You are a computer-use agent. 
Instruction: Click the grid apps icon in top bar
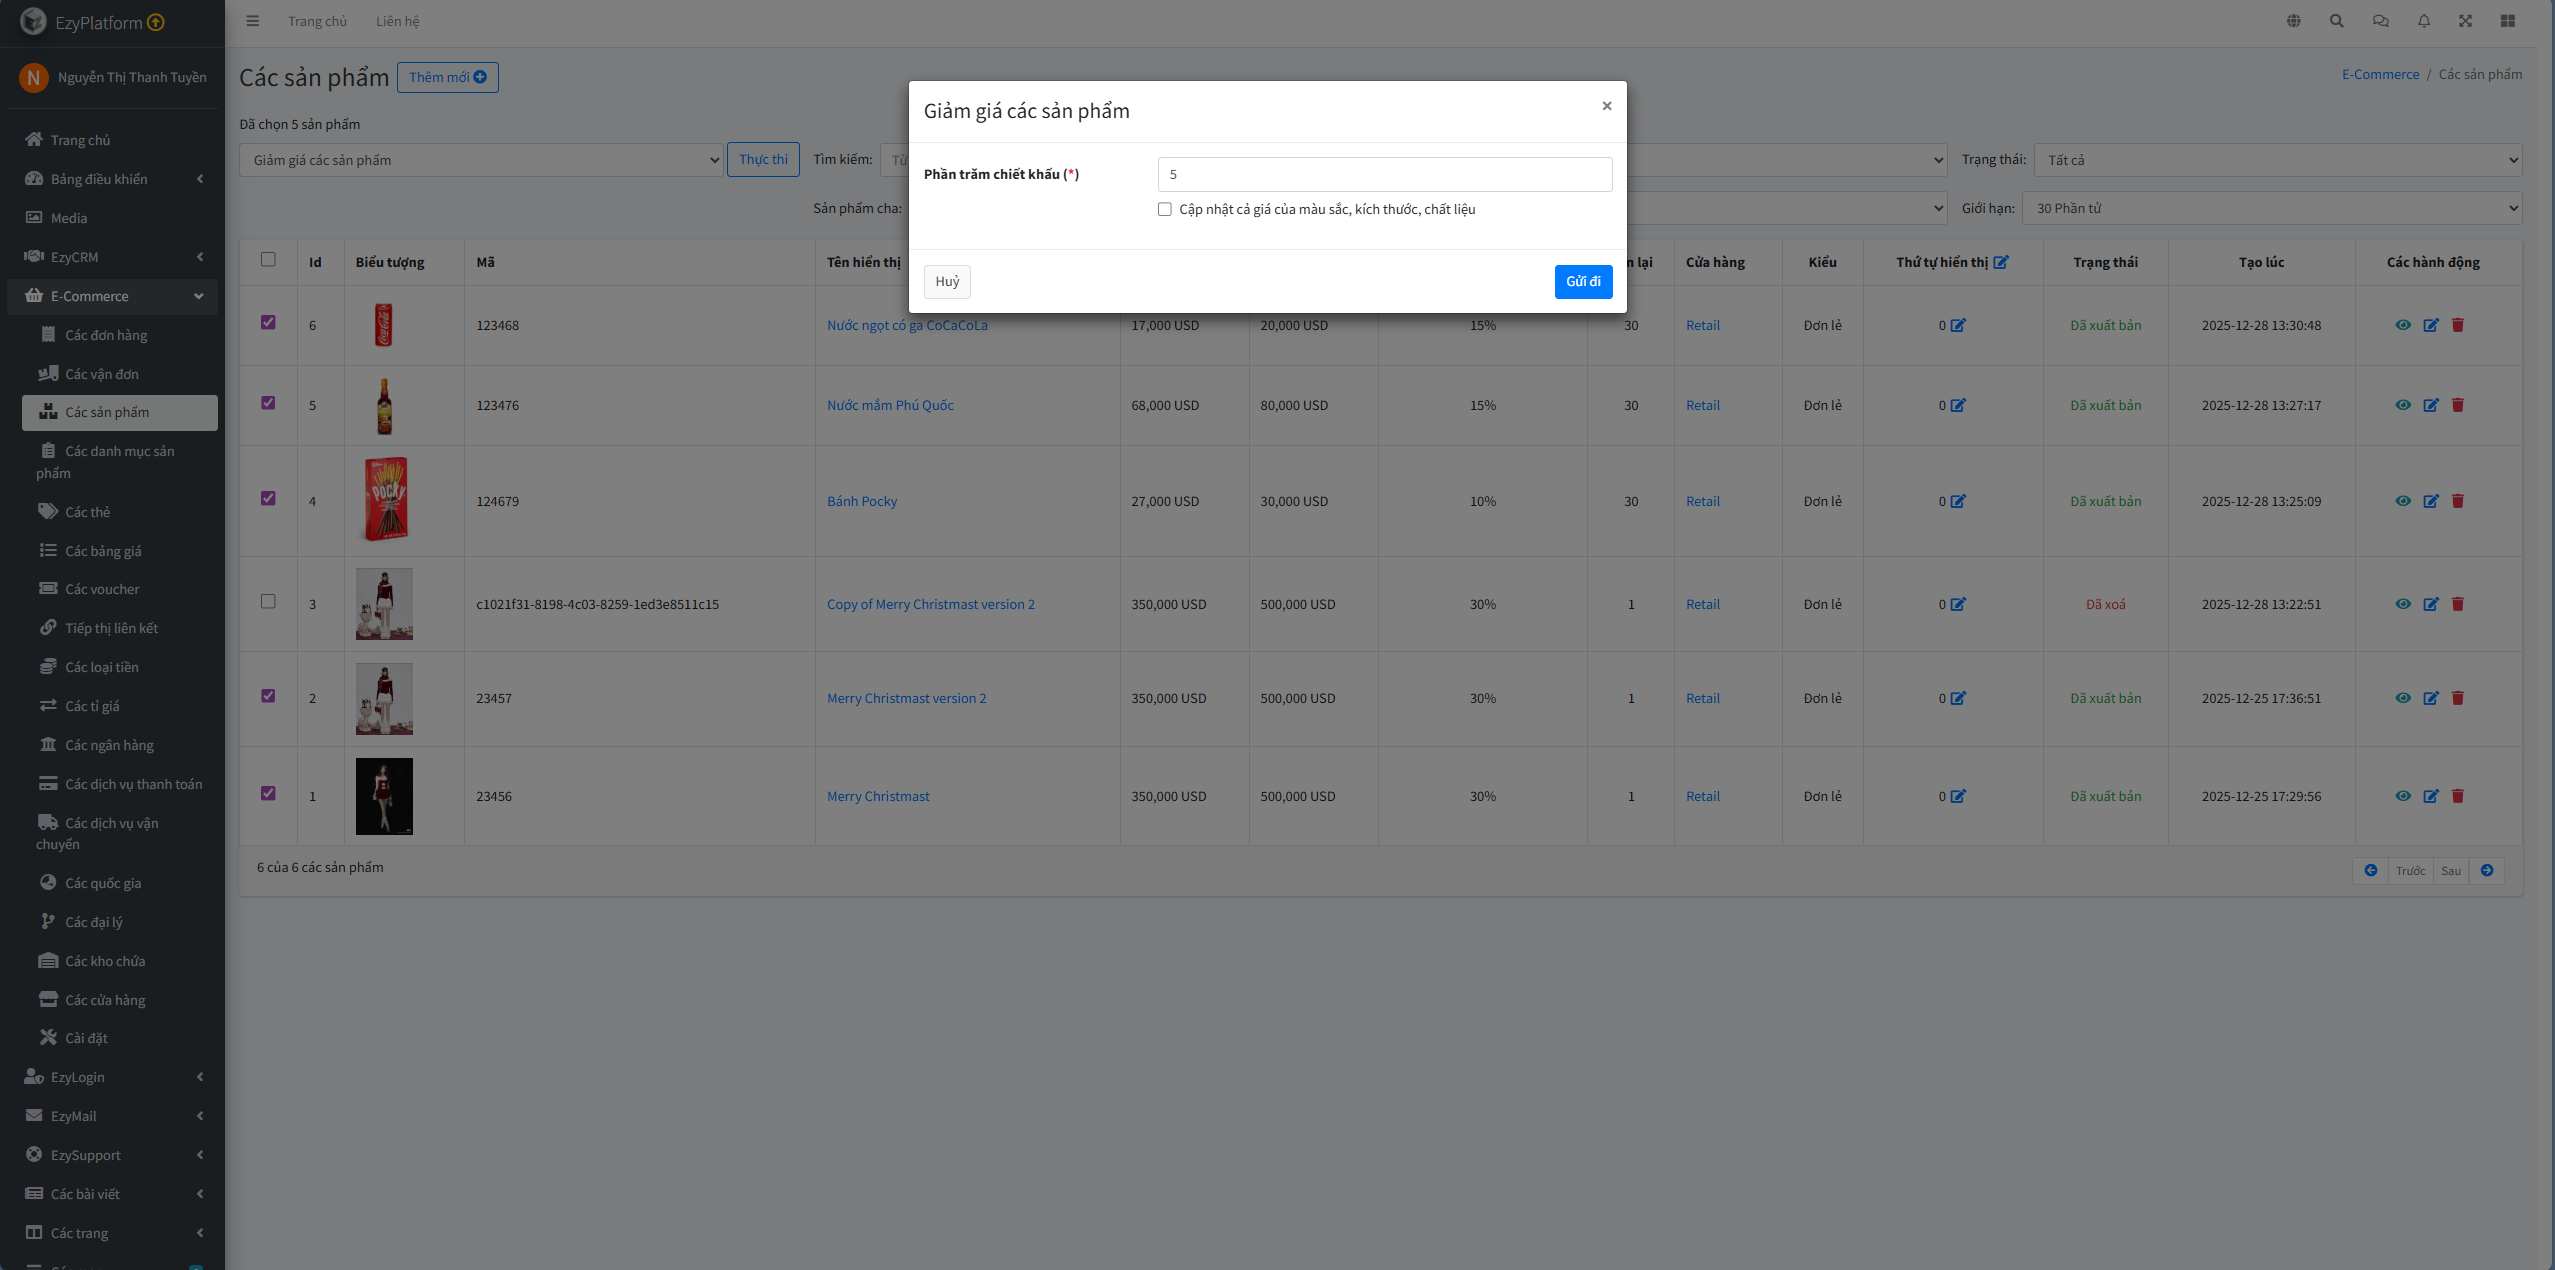point(2507,21)
